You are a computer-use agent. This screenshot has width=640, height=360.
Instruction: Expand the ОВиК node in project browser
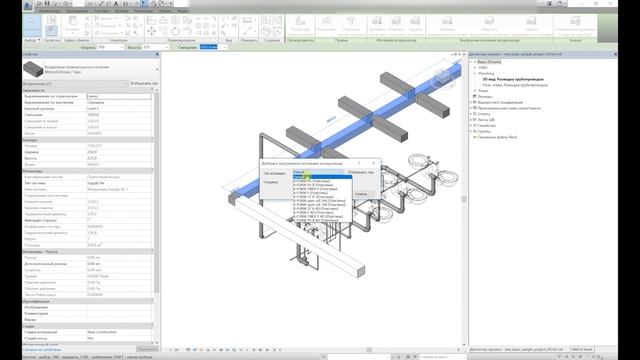475,68
